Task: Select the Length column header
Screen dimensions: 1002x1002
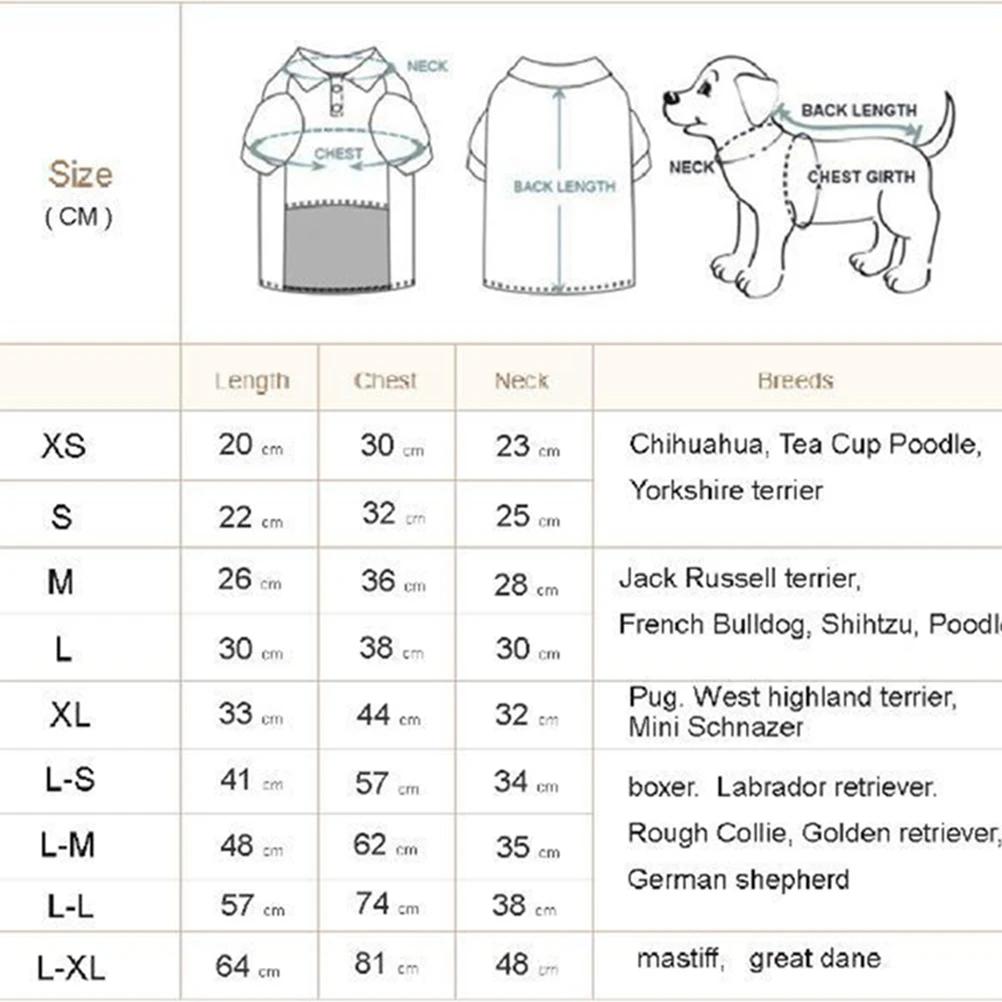Action: point(251,381)
